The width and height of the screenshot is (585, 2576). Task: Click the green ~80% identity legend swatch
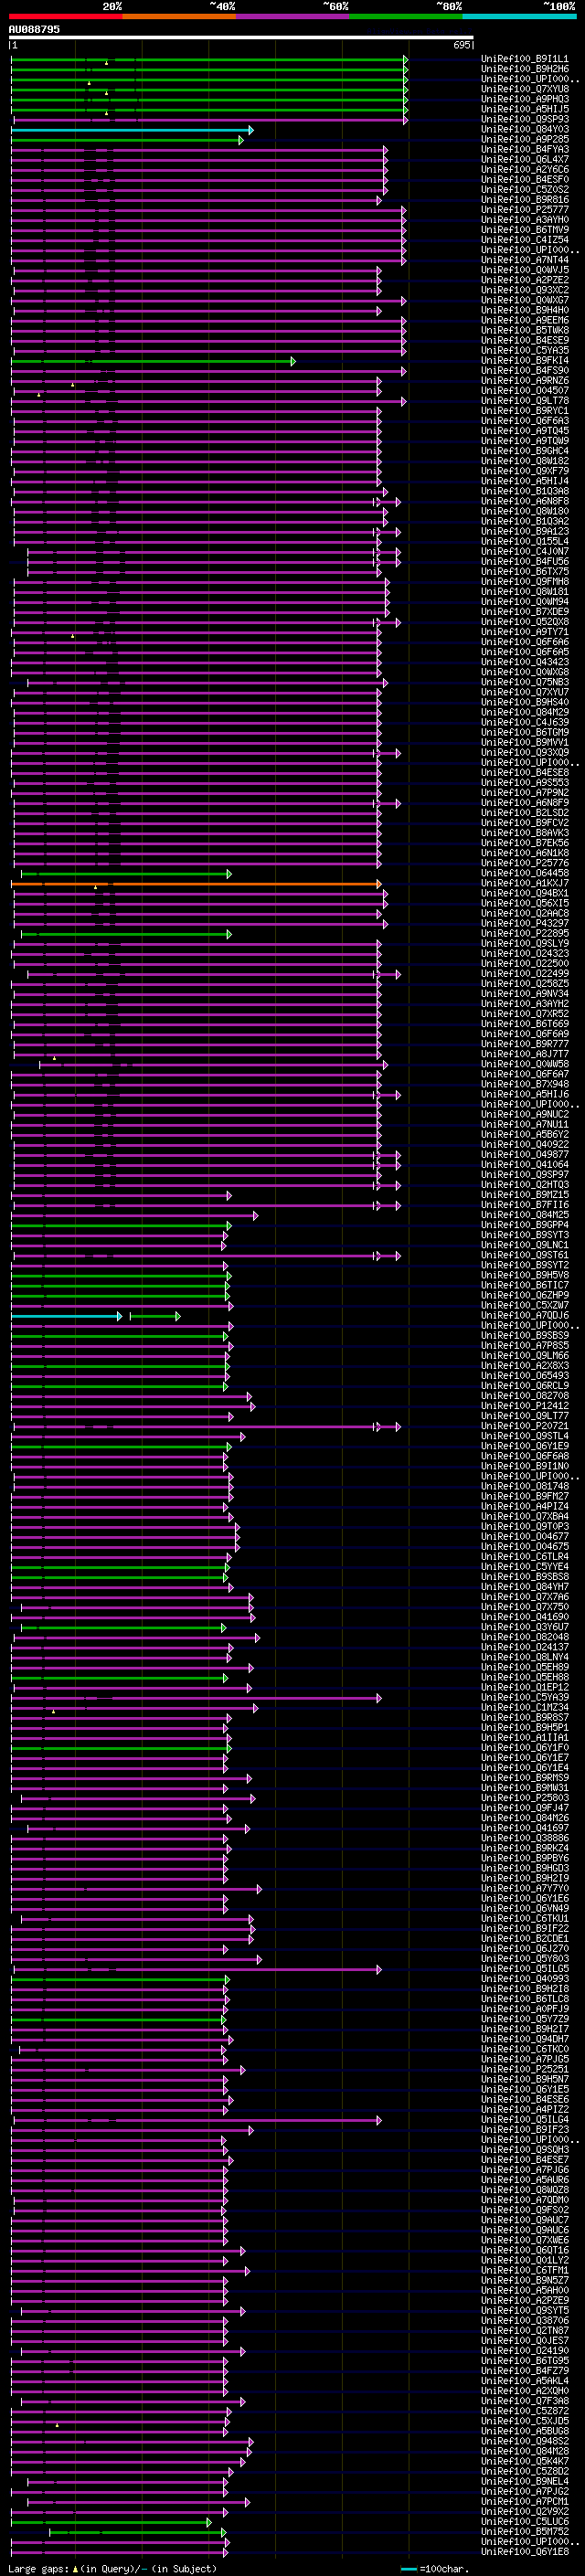pos(406,16)
